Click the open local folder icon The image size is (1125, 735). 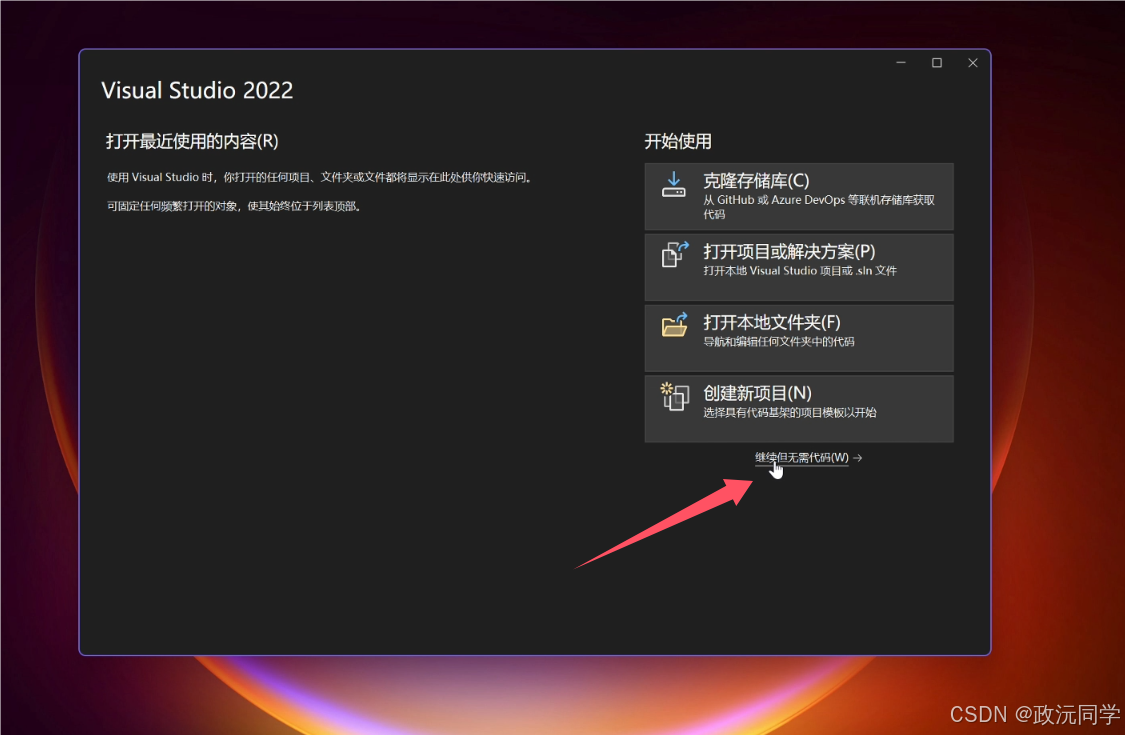[674, 324]
